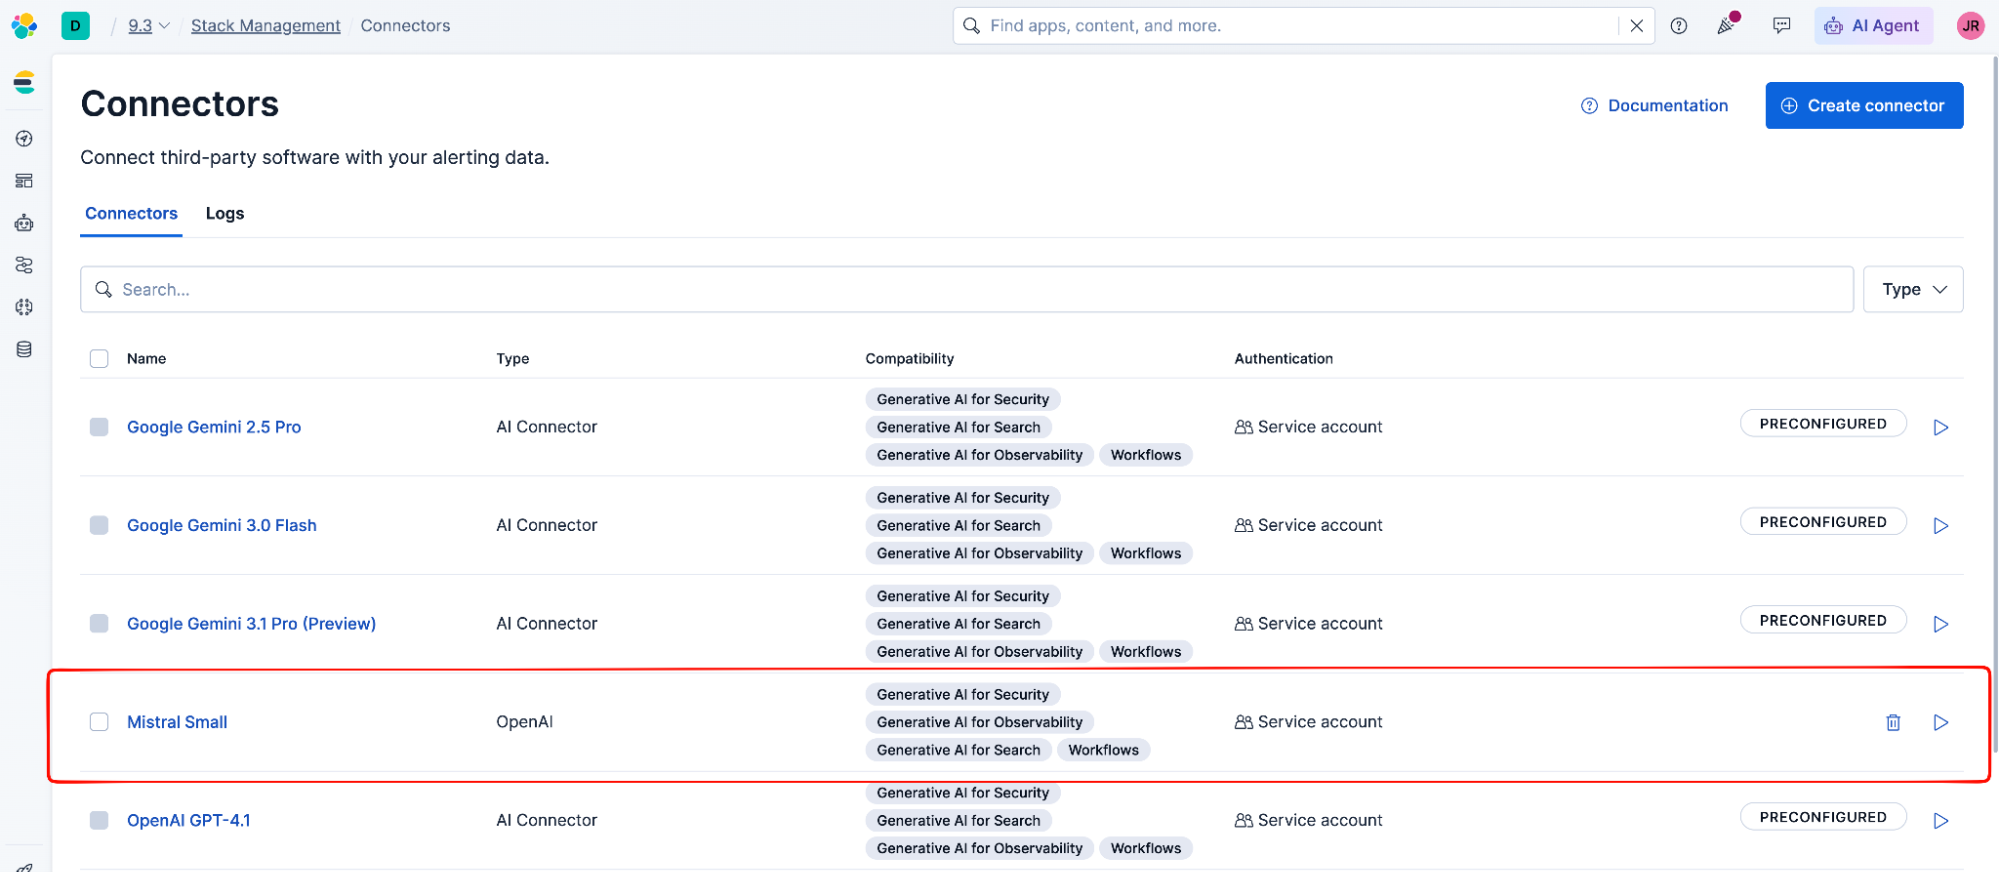Image resolution: width=1999 pixels, height=872 pixels.
Task: Click AI Connector type in Gemini 2.5 Pro row
Action: [547, 427]
